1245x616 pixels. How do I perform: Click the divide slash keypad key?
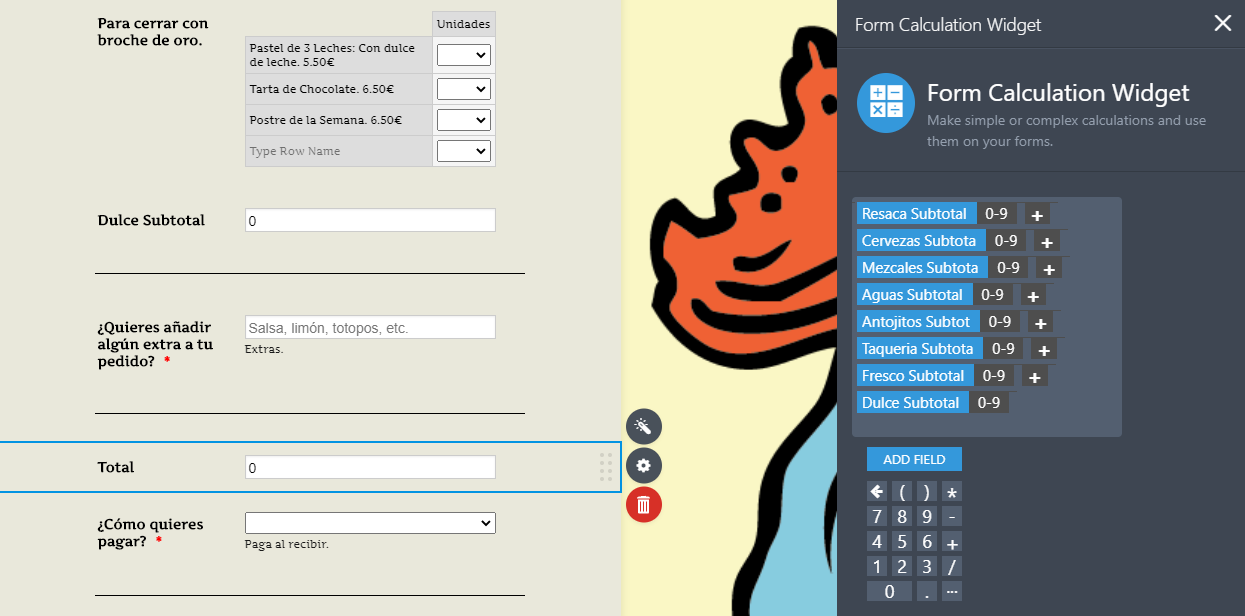pyautogui.click(x=952, y=567)
